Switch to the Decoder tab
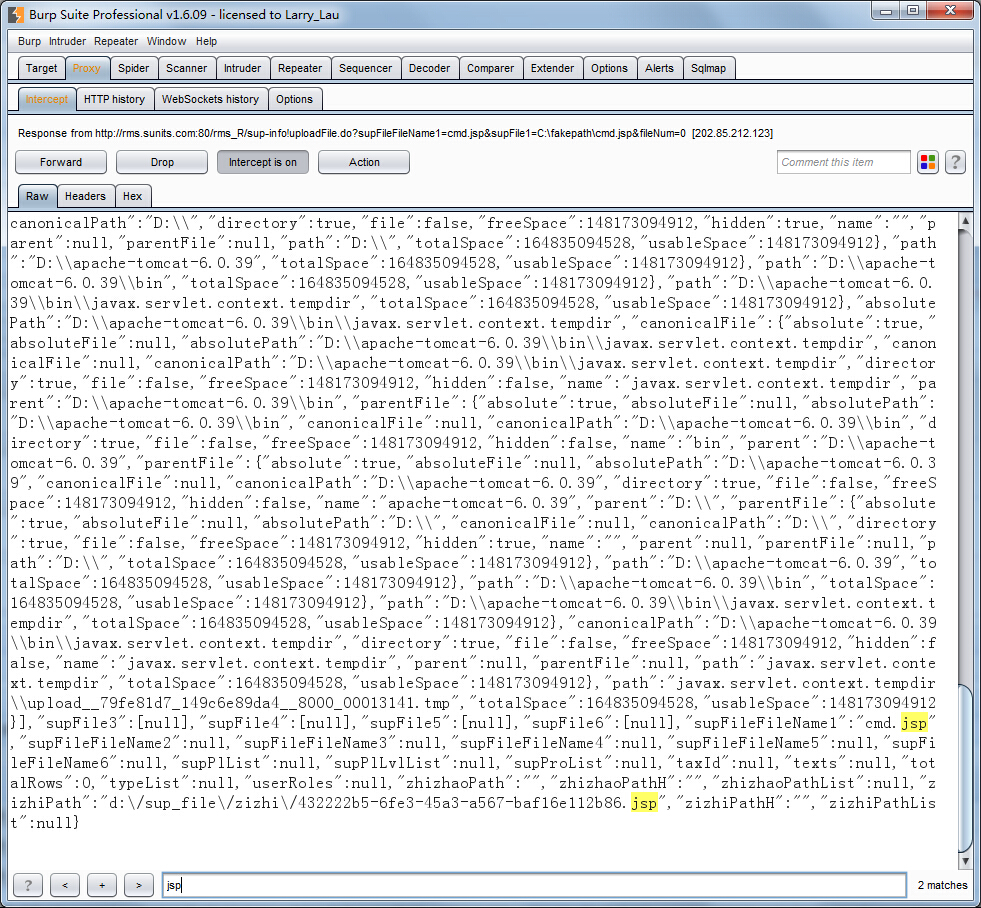The width and height of the screenshot is (981, 908). (429, 68)
